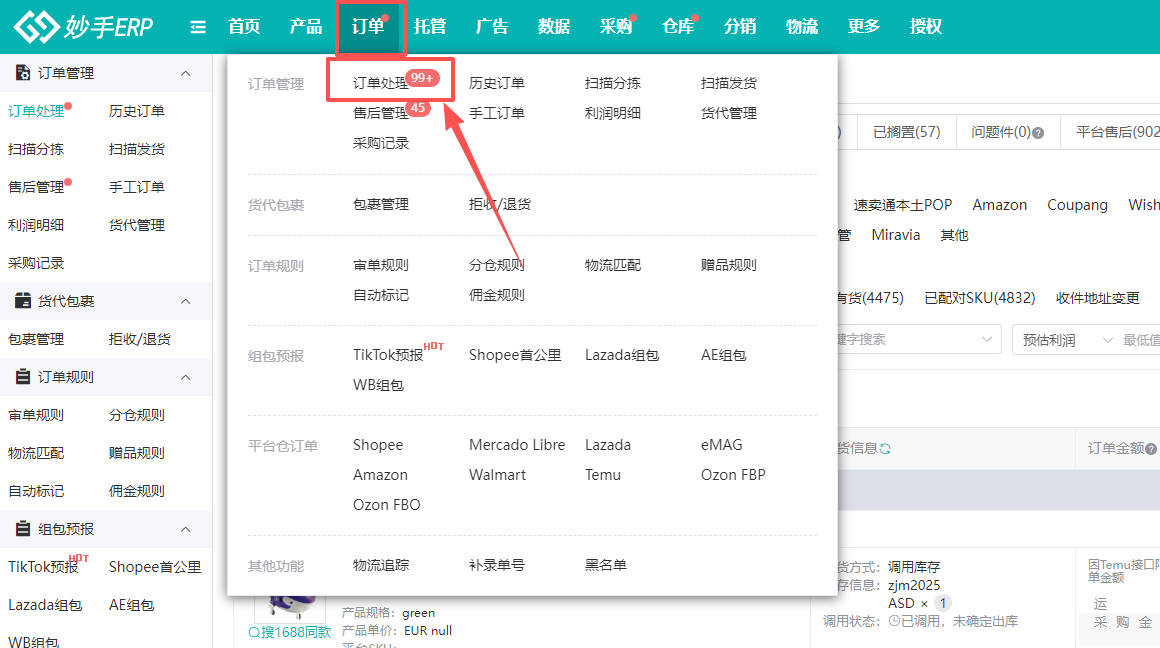Select TikTok预报 in the dropdown menu
This screenshot has width=1160, height=648.
point(388,355)
